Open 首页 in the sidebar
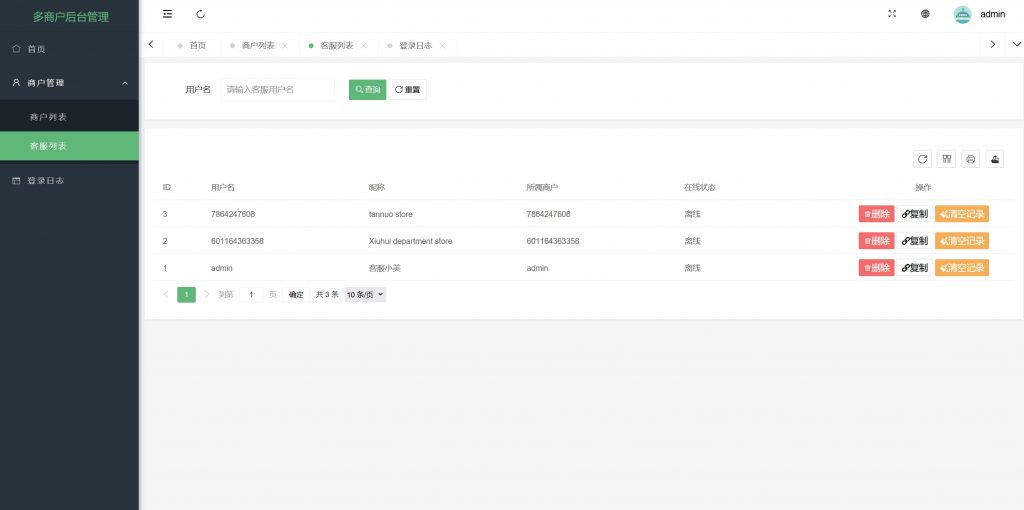Screen dimensions: 1024x510 tap(69, 49)
